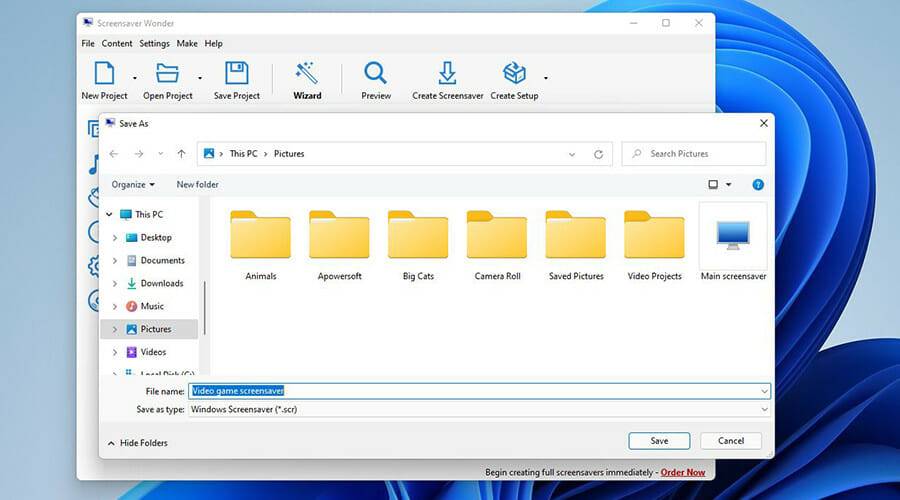900x500 pixels.
Task: Click the New Project toolbar icon
Action: point(104,74)
